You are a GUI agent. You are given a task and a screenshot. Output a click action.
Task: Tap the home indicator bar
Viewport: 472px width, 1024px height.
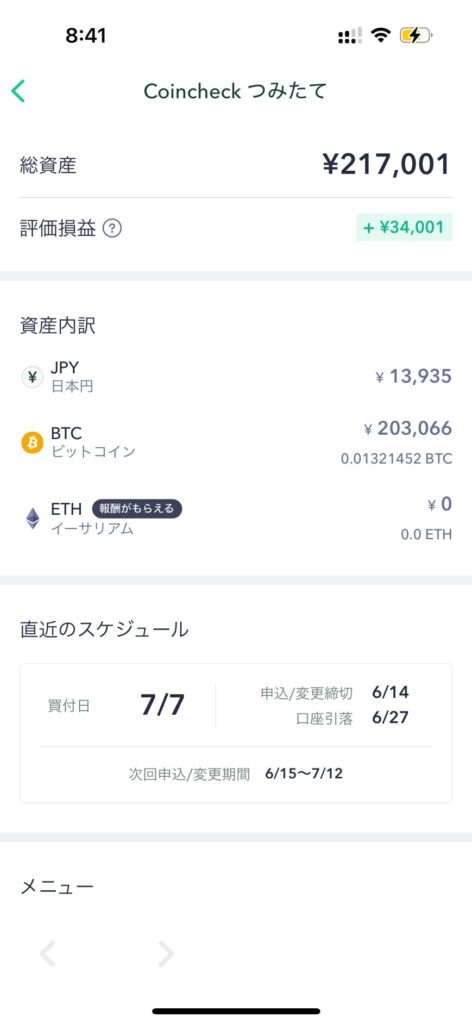coord(236,1011)
